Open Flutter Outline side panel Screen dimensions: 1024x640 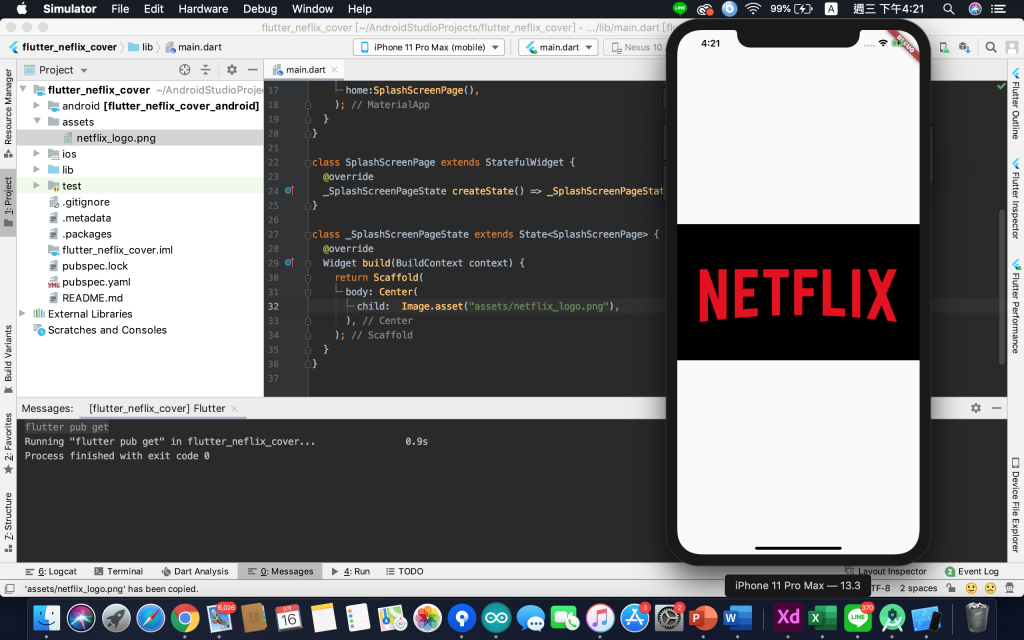coord(1016,104)
